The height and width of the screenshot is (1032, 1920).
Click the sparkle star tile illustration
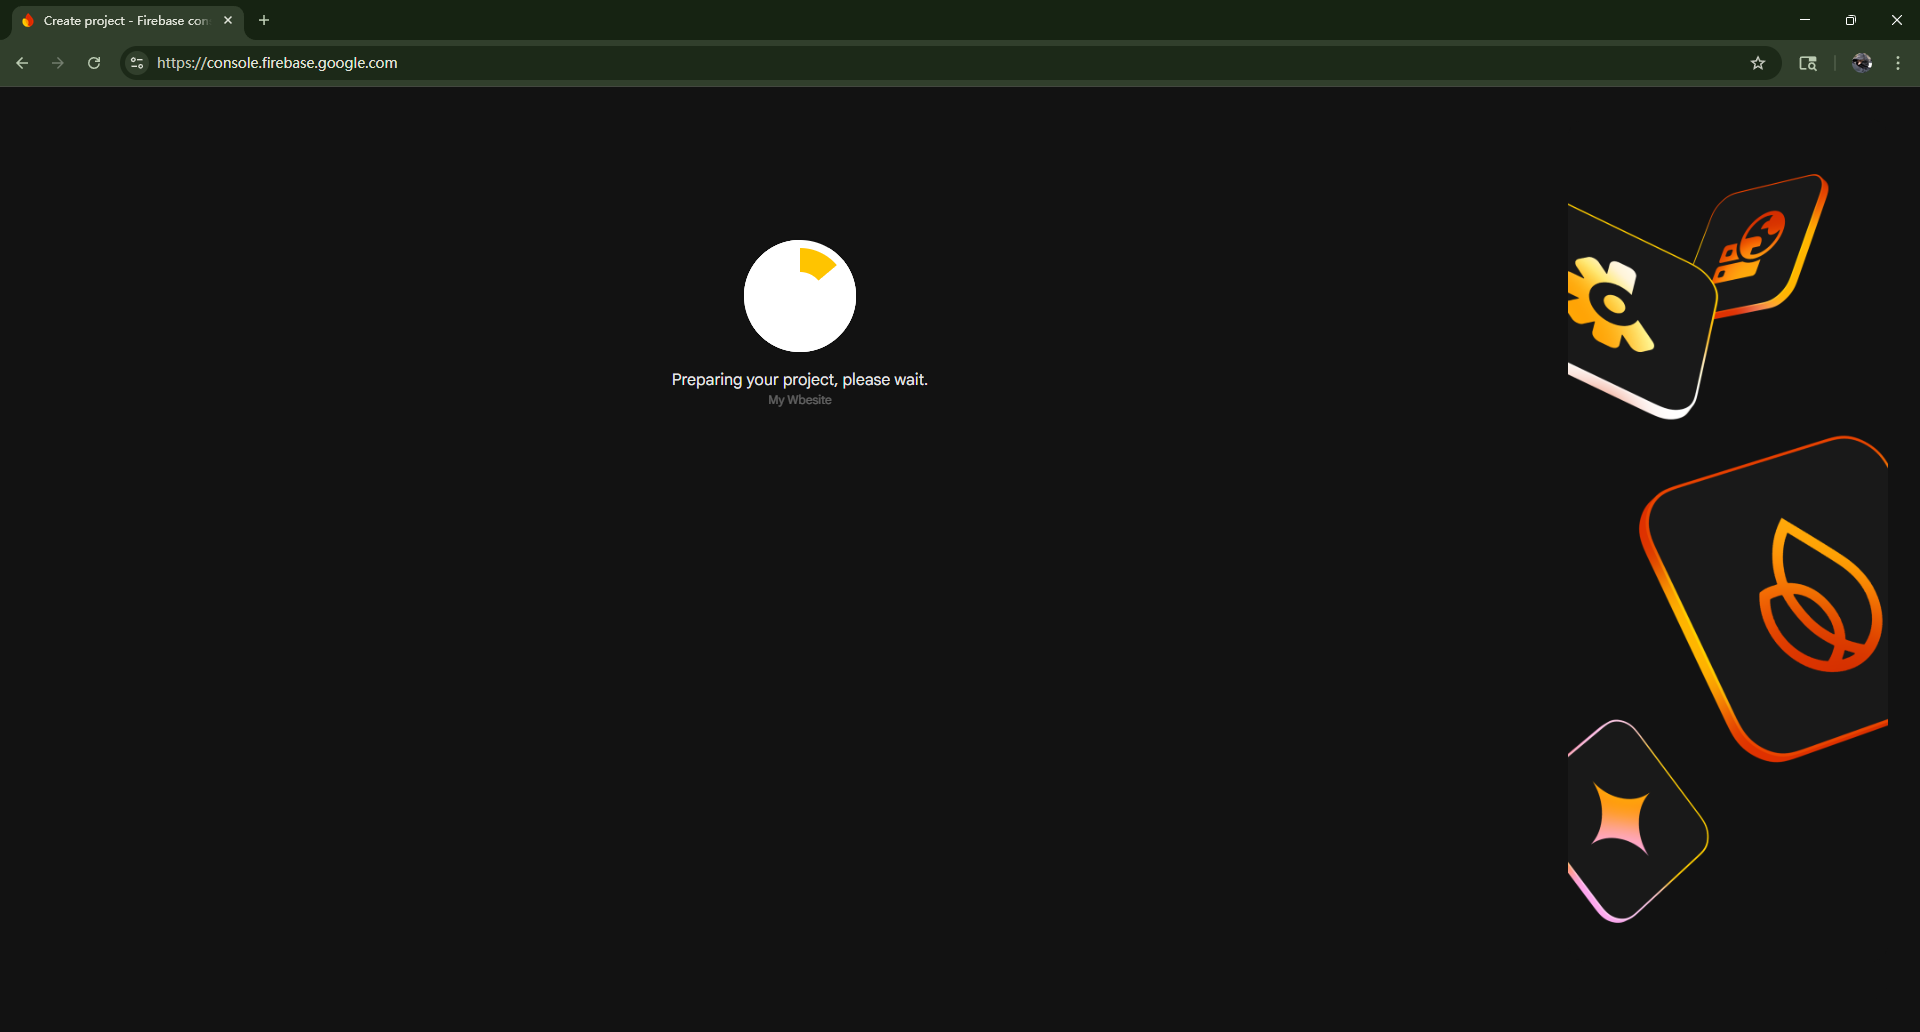[1625, 820]
